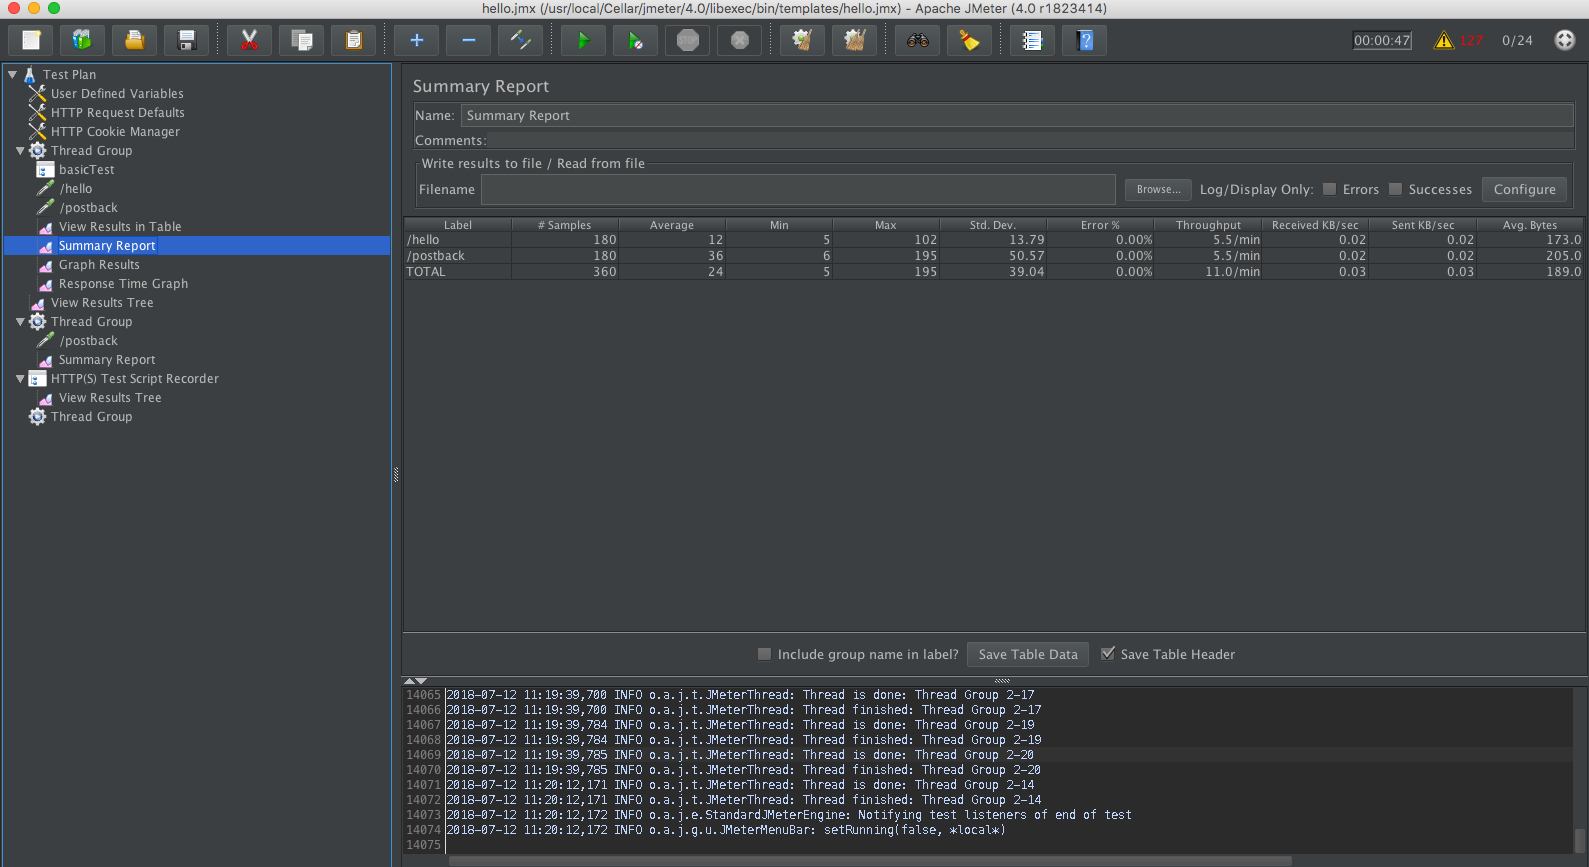Click the Configure button
This screenshot has height=867, width=1589.
1524,189
